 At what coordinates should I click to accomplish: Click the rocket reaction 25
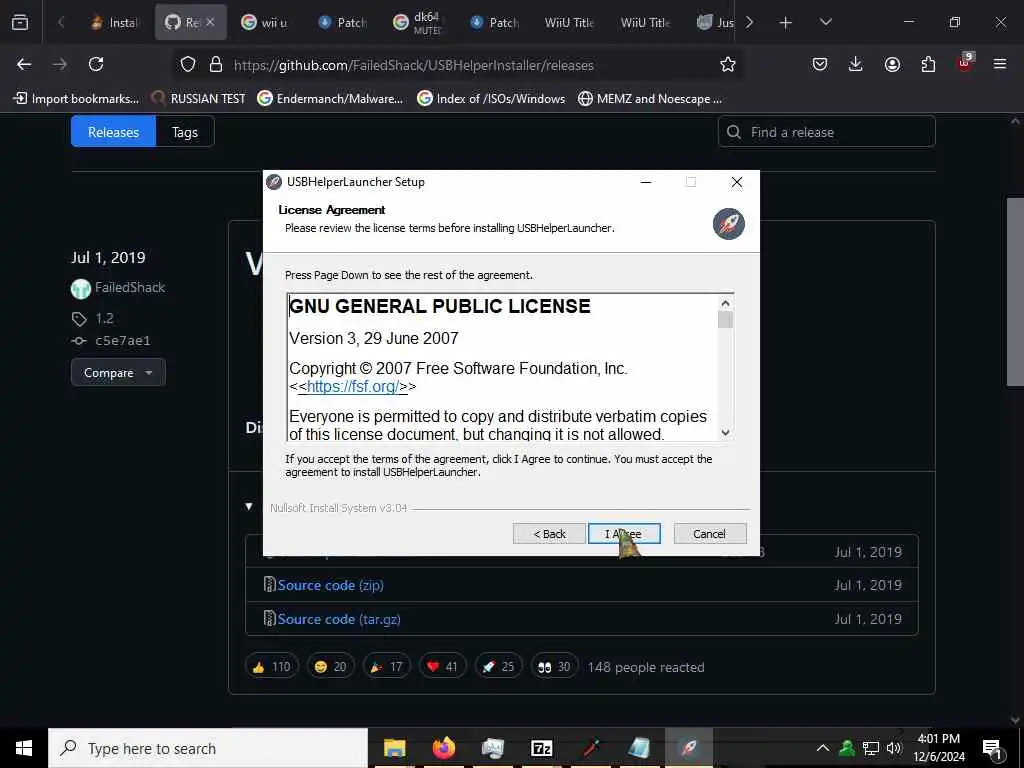(499, 667)
